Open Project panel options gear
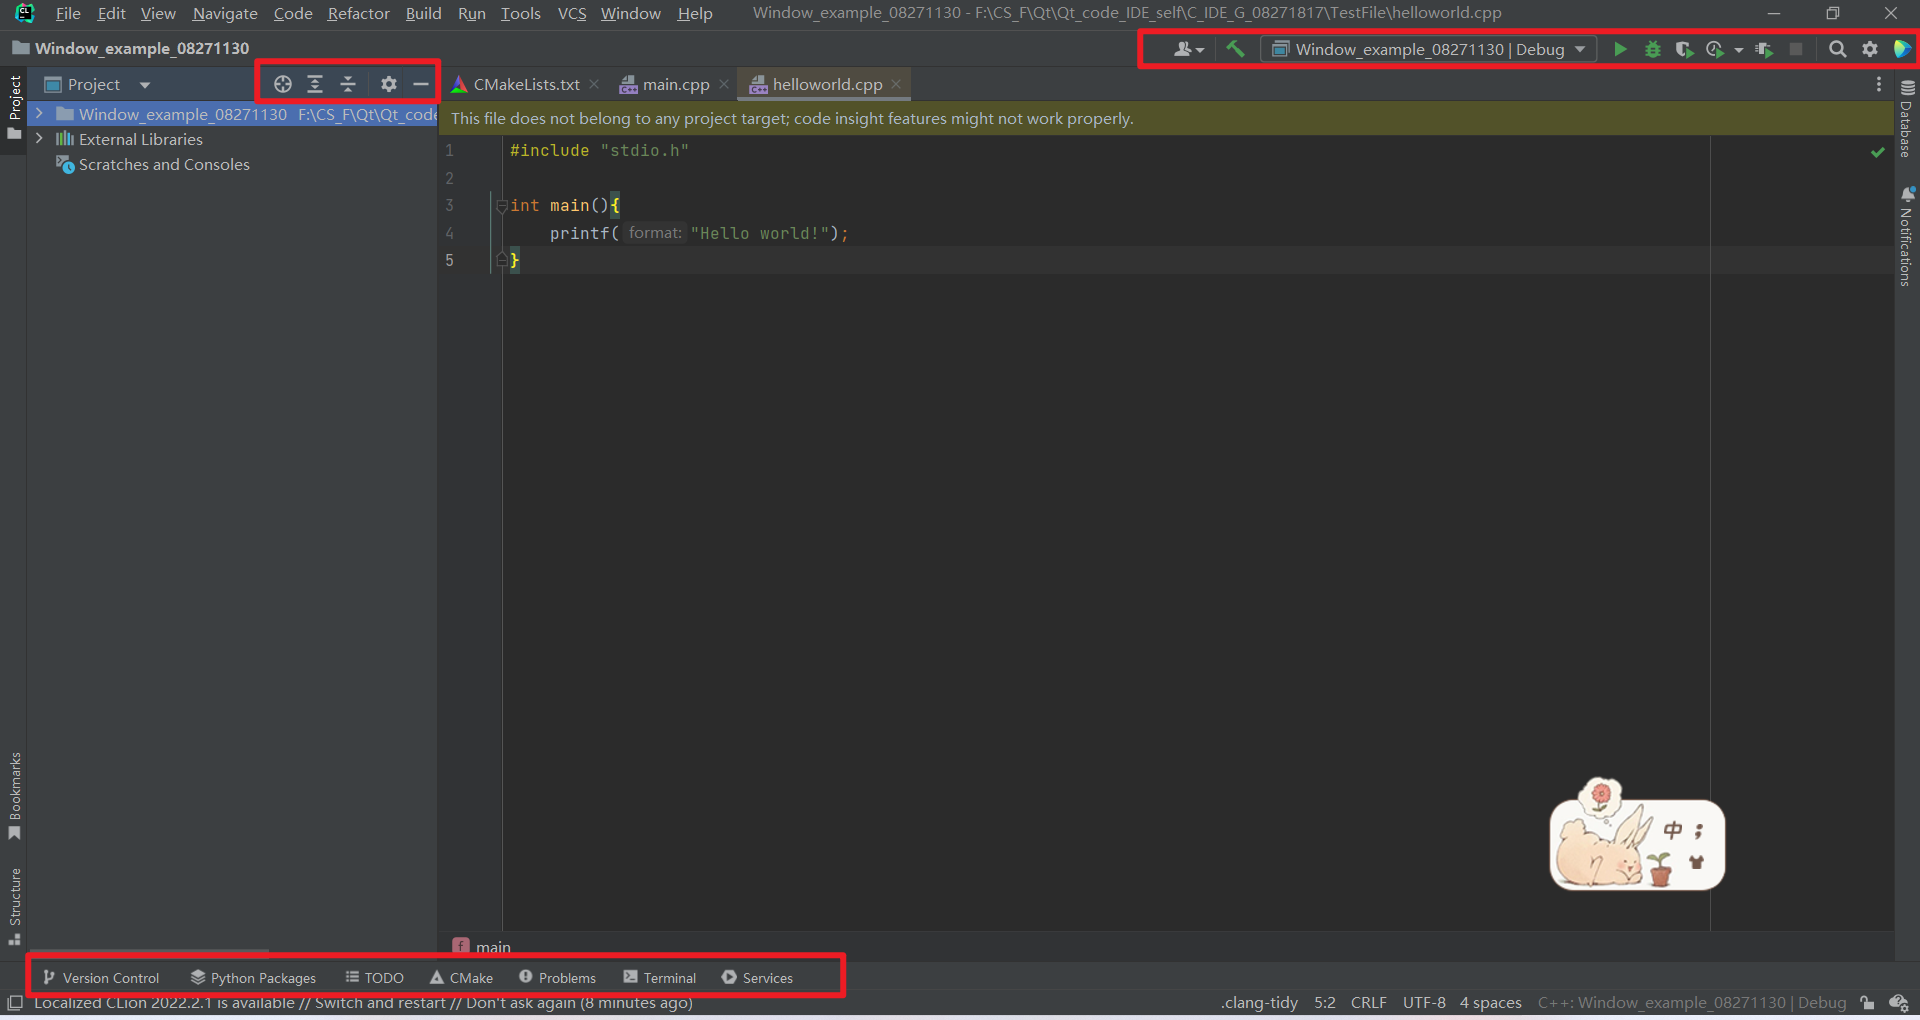Image resolution: width=1920 pixels, height=1020 pixels. tap(389, 84)
